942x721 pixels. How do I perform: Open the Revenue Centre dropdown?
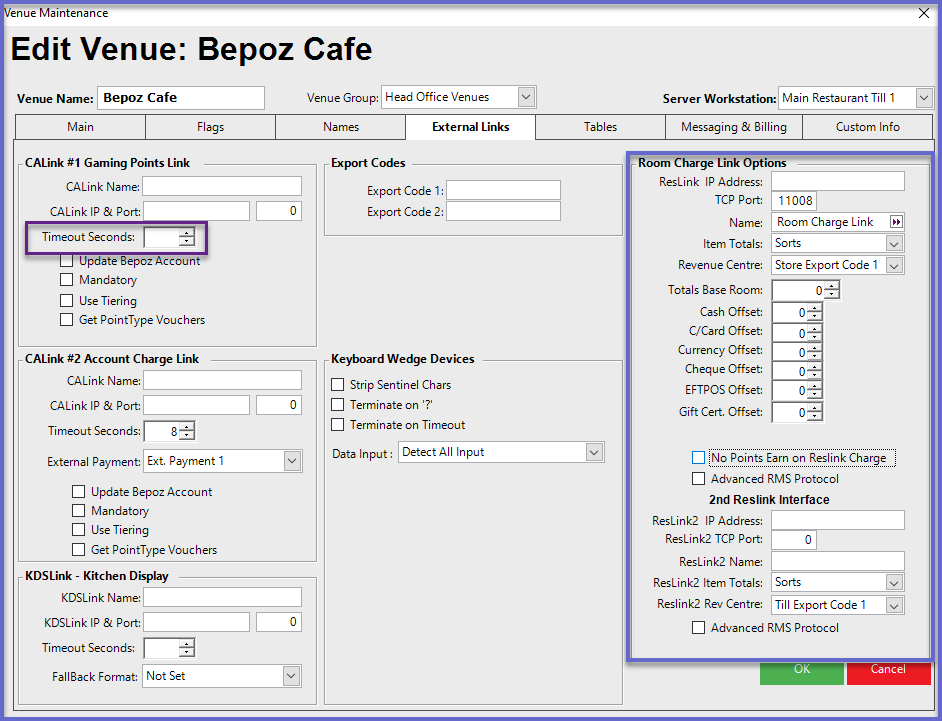tap(894, 265)
